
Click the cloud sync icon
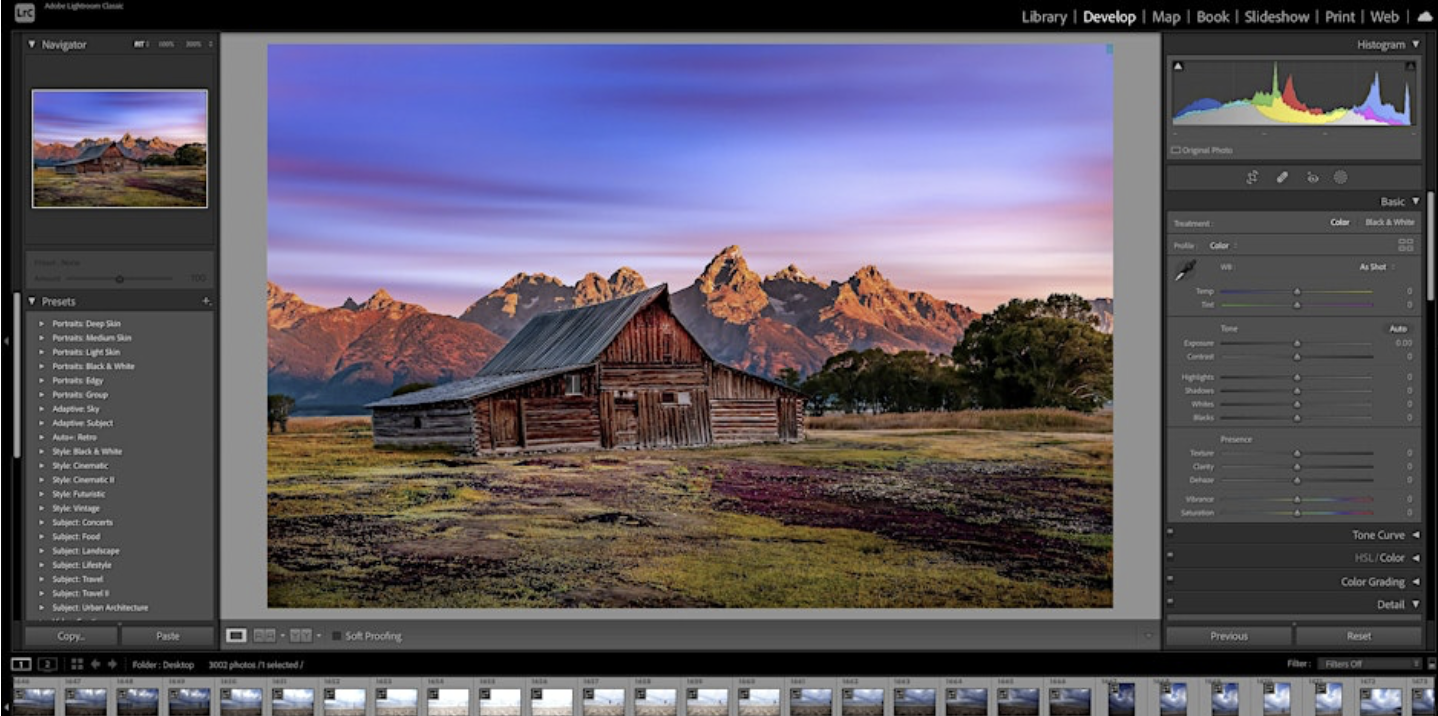pyautogui.click(x=1426, y=16)
